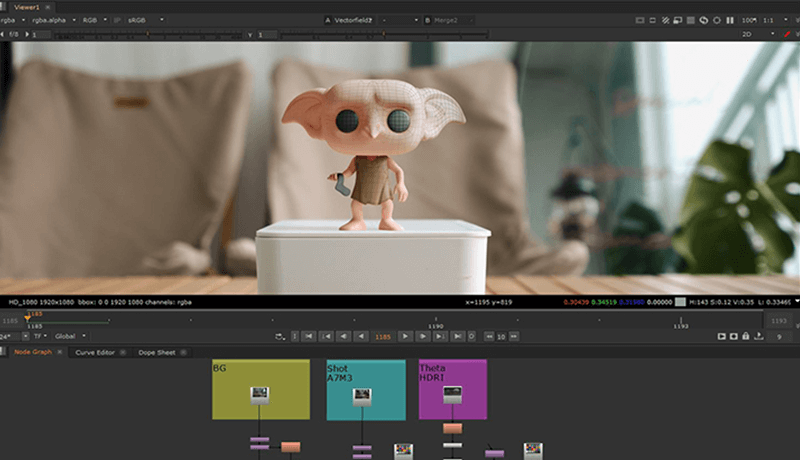800x460 pixels.
Task: Click the frame range end field 1193
Action: (779, 321)
